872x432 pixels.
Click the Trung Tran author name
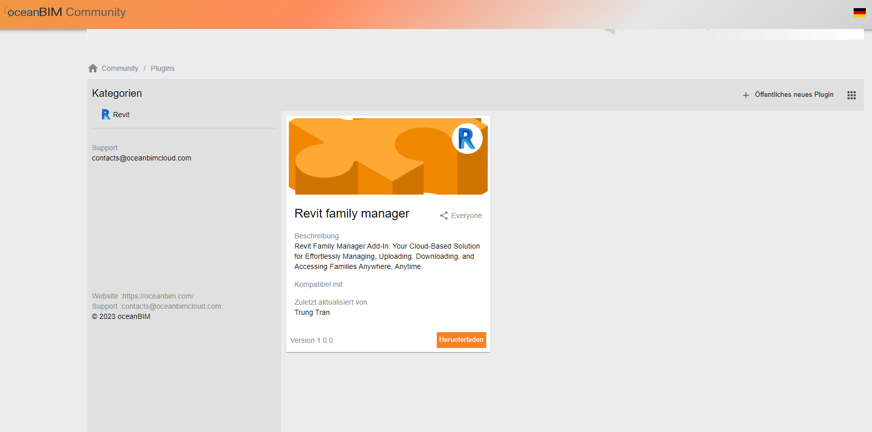tap(312, 312)
